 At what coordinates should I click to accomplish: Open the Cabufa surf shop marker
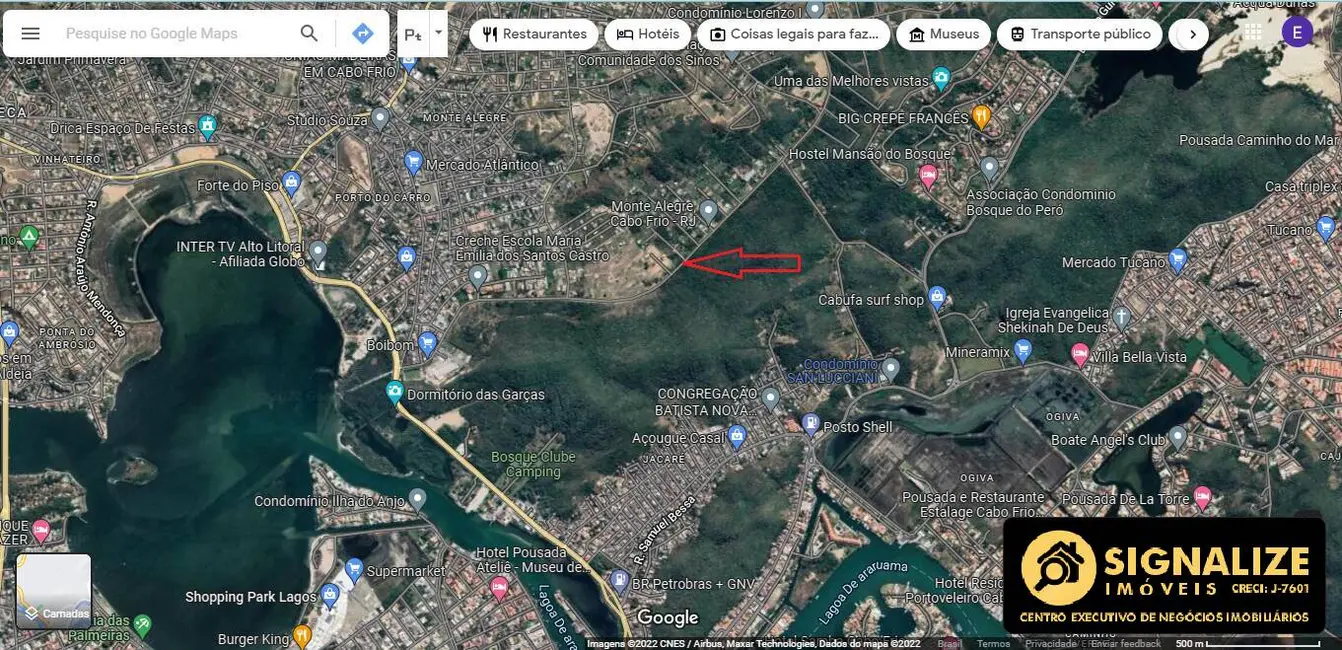[937, 295]
